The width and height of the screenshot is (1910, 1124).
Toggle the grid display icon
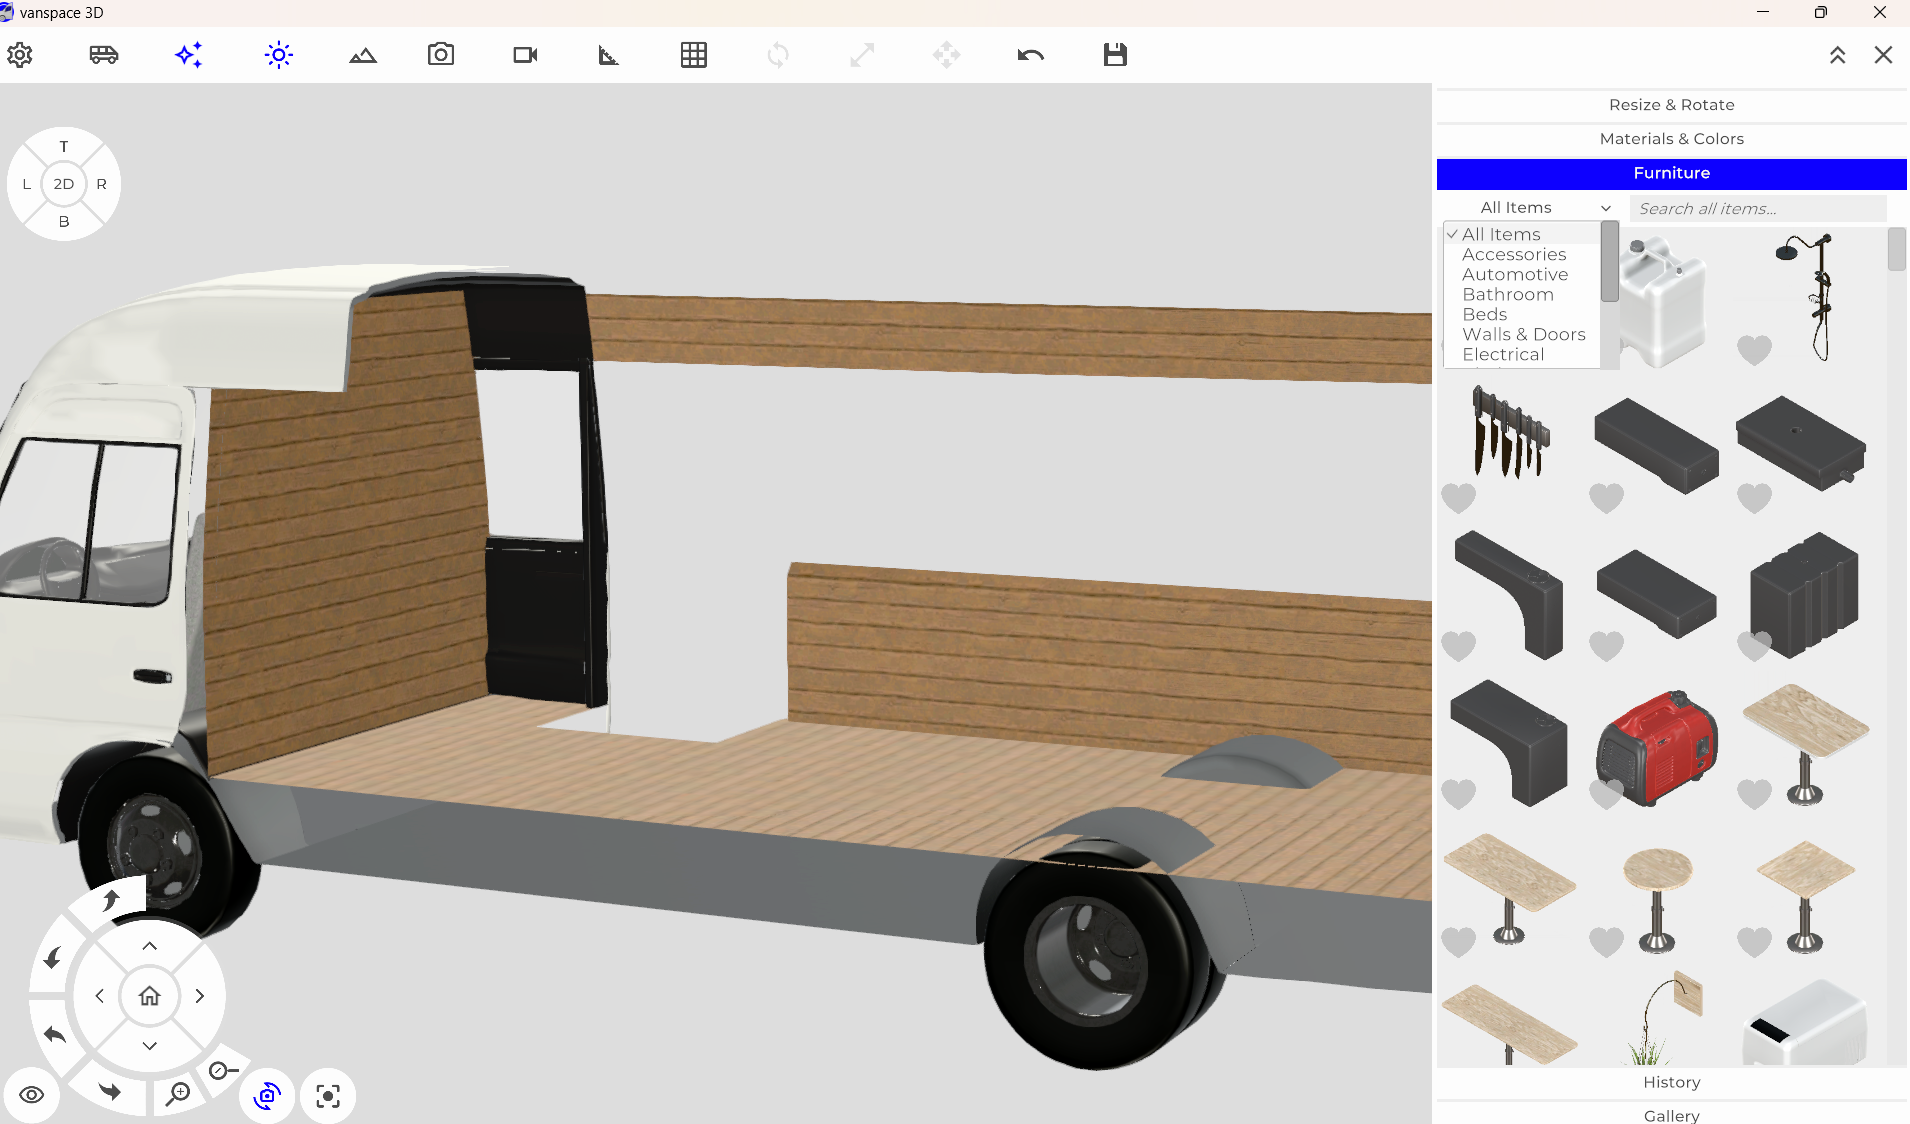693,55
